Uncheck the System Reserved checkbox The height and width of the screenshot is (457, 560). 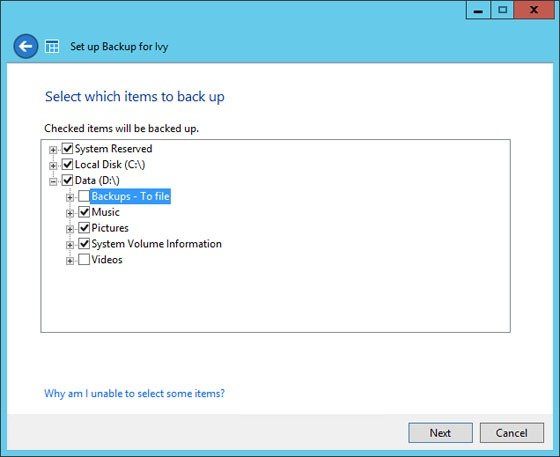(x=68, y=149)
